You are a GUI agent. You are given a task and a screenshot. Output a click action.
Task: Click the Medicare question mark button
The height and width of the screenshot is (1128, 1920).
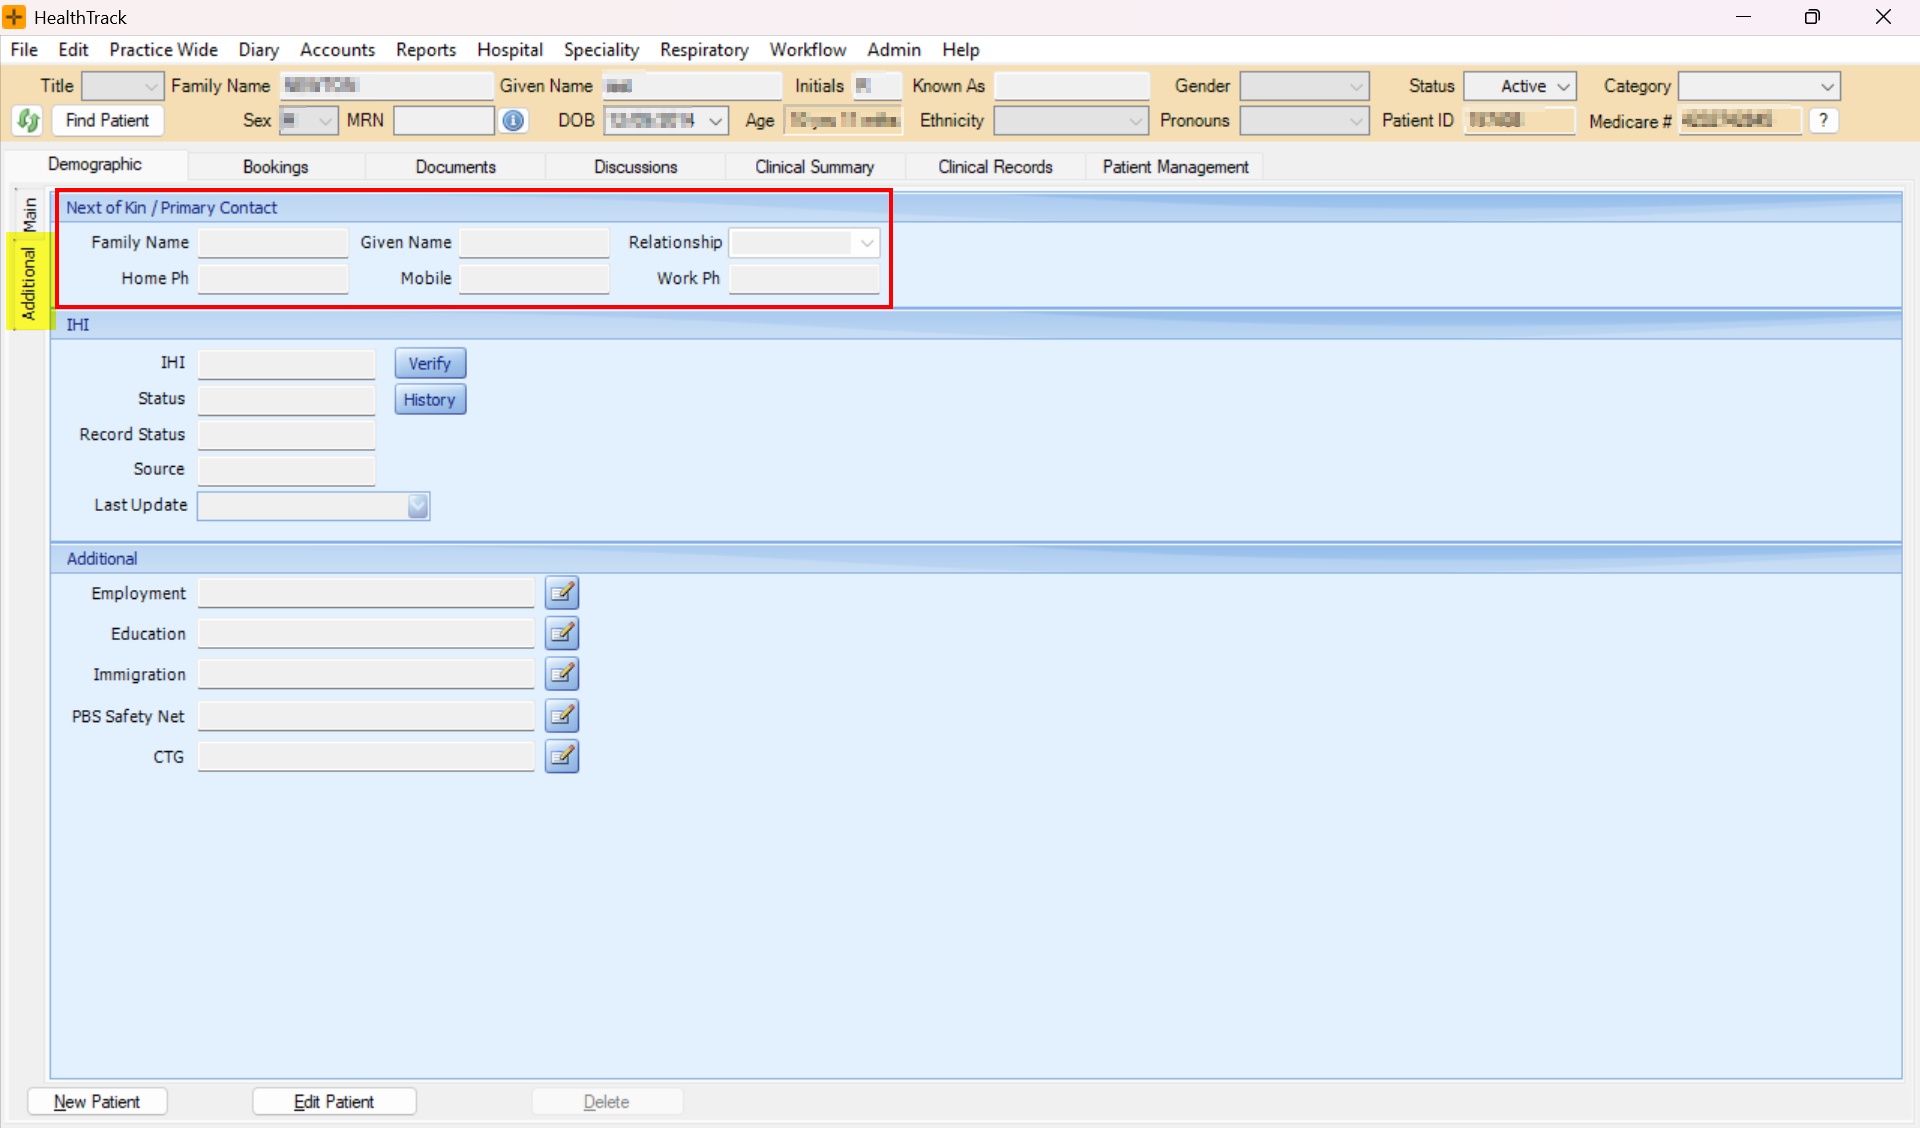coord(1824,120)
